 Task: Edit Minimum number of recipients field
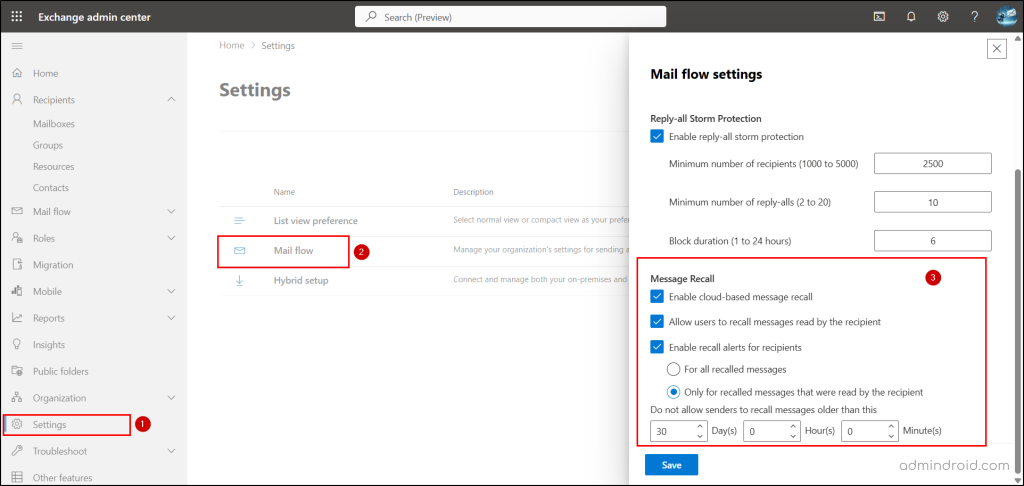pyautogui.click(x=933, y=163)
